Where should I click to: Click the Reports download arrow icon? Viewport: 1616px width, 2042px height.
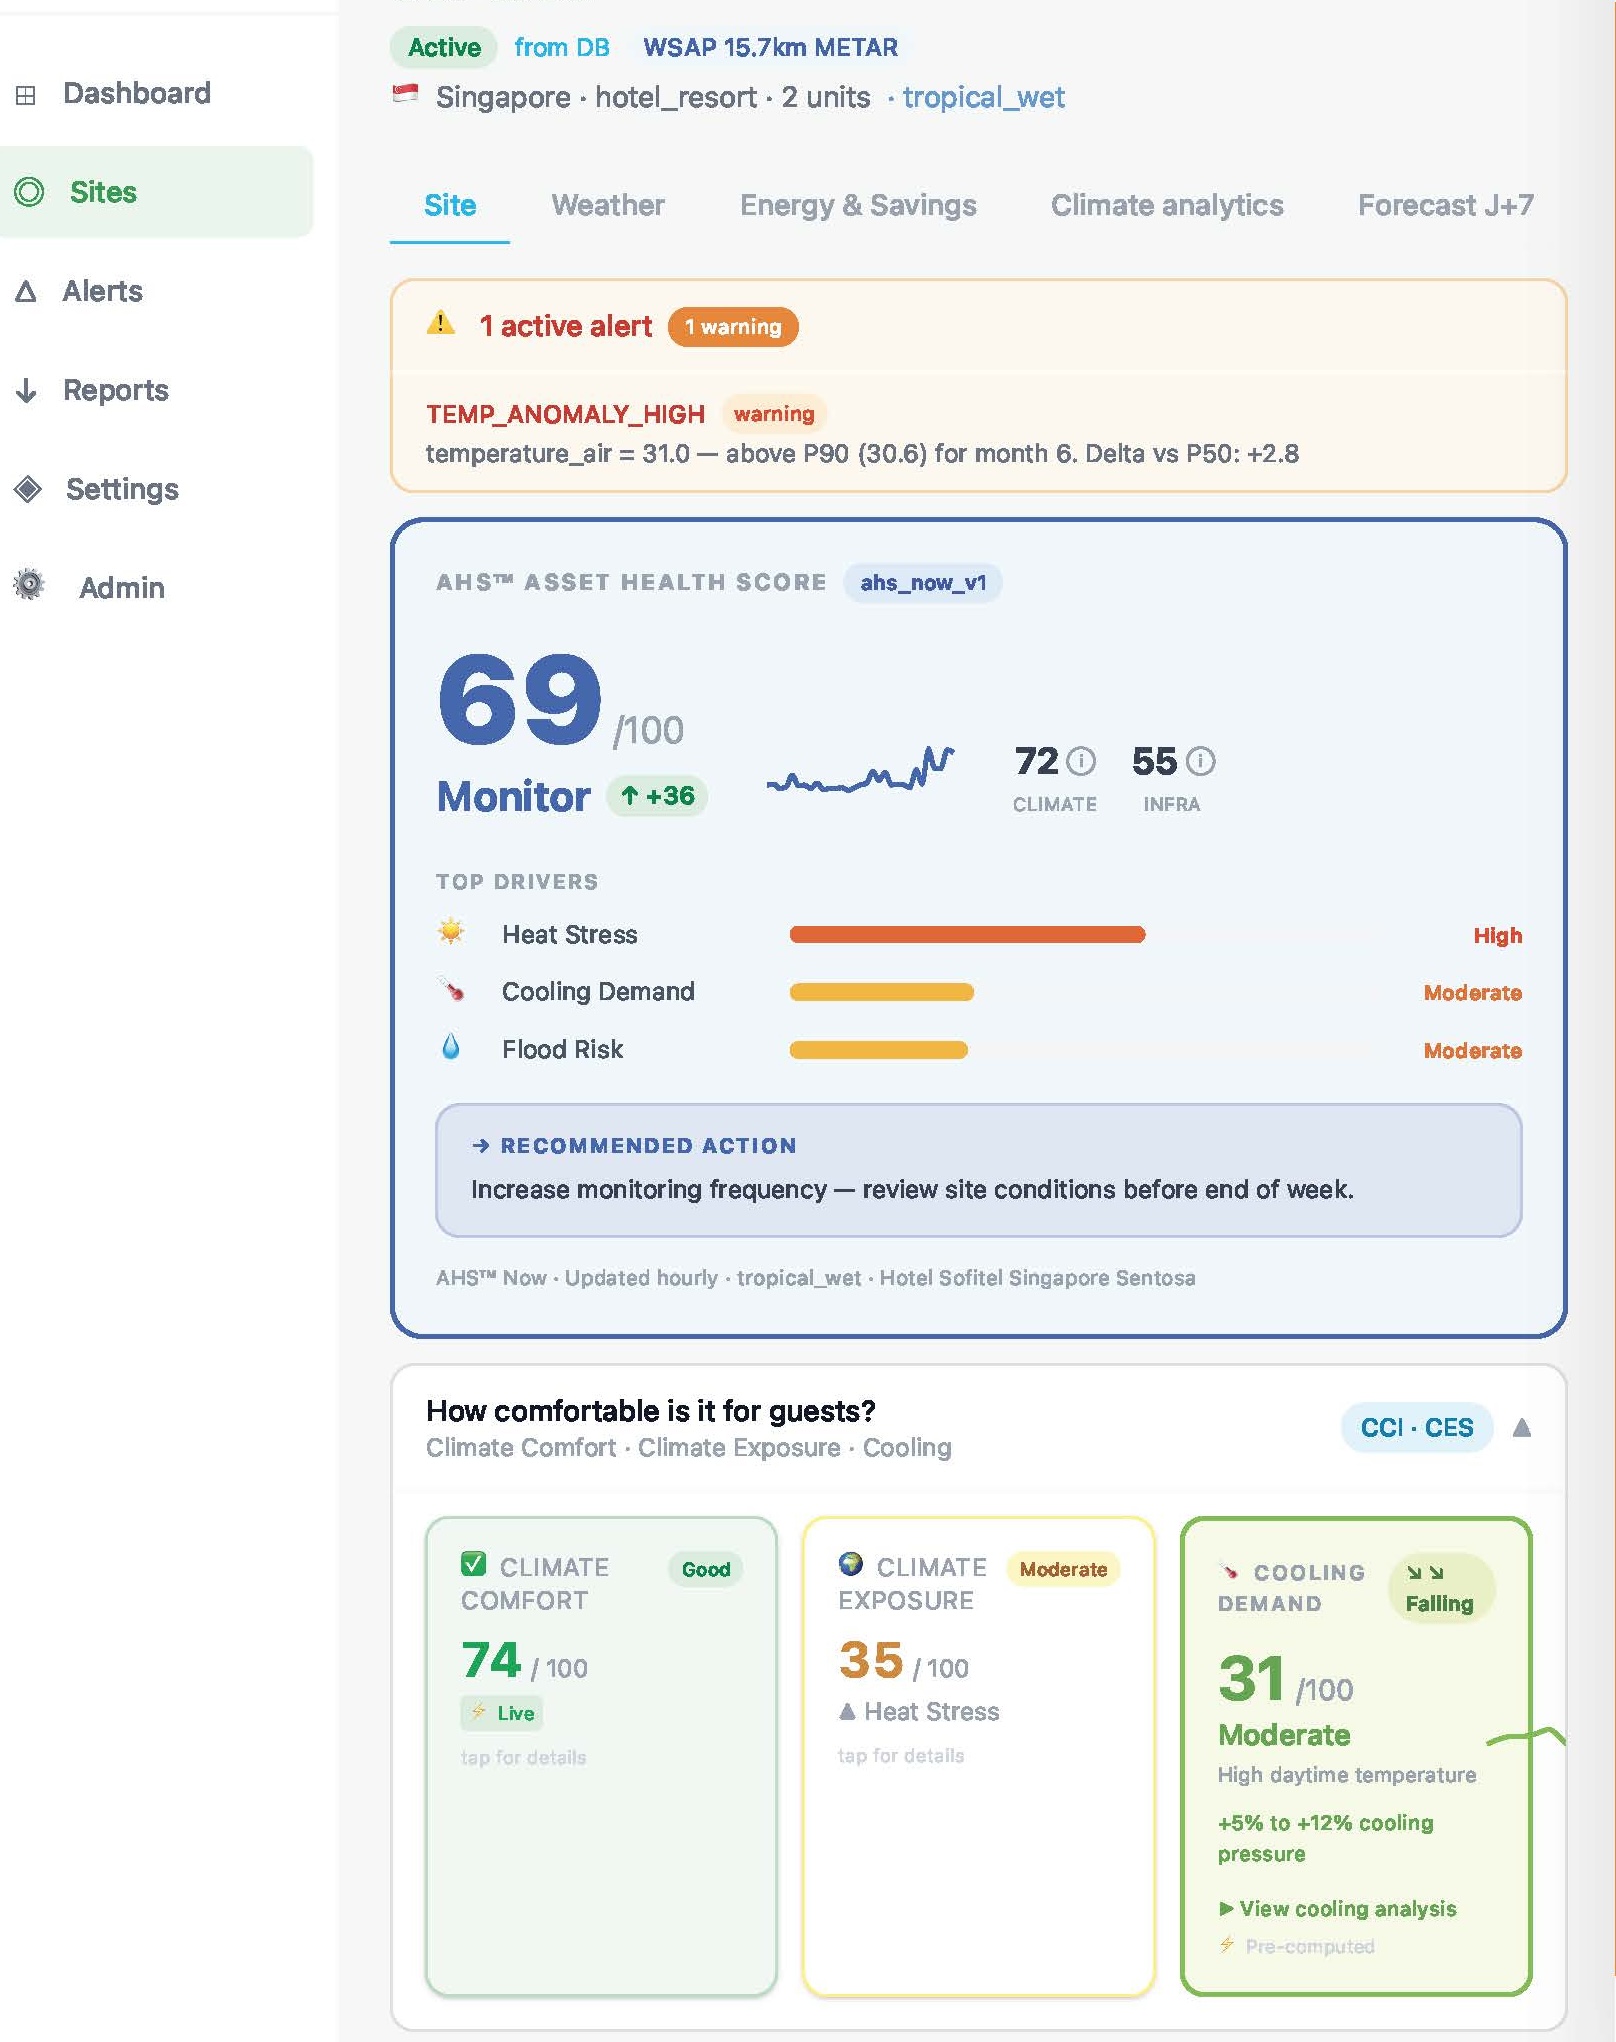tap(27, 390)
